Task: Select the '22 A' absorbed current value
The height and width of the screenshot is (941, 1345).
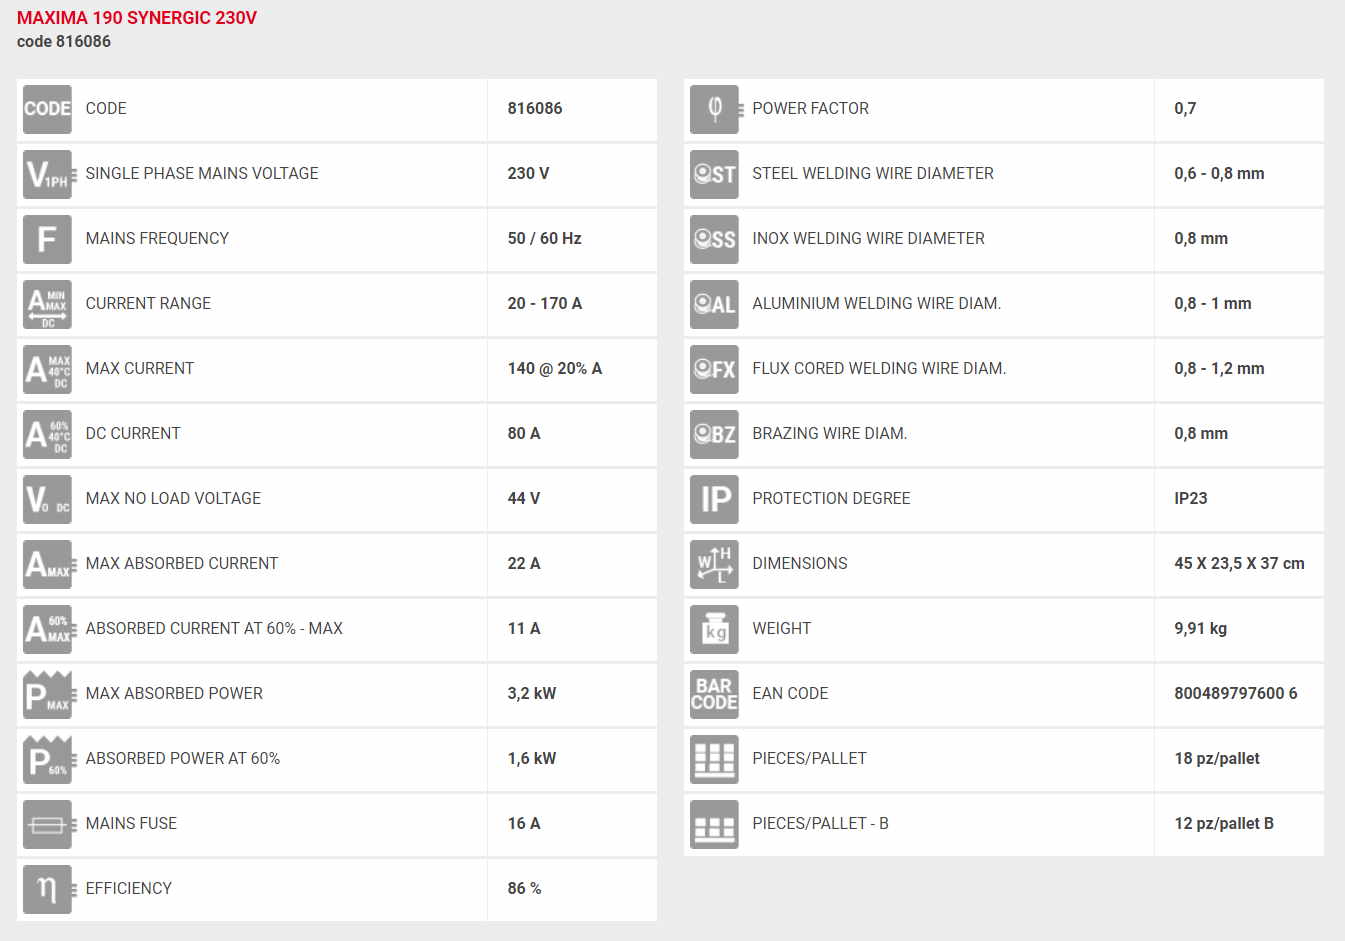Action: 523,564
